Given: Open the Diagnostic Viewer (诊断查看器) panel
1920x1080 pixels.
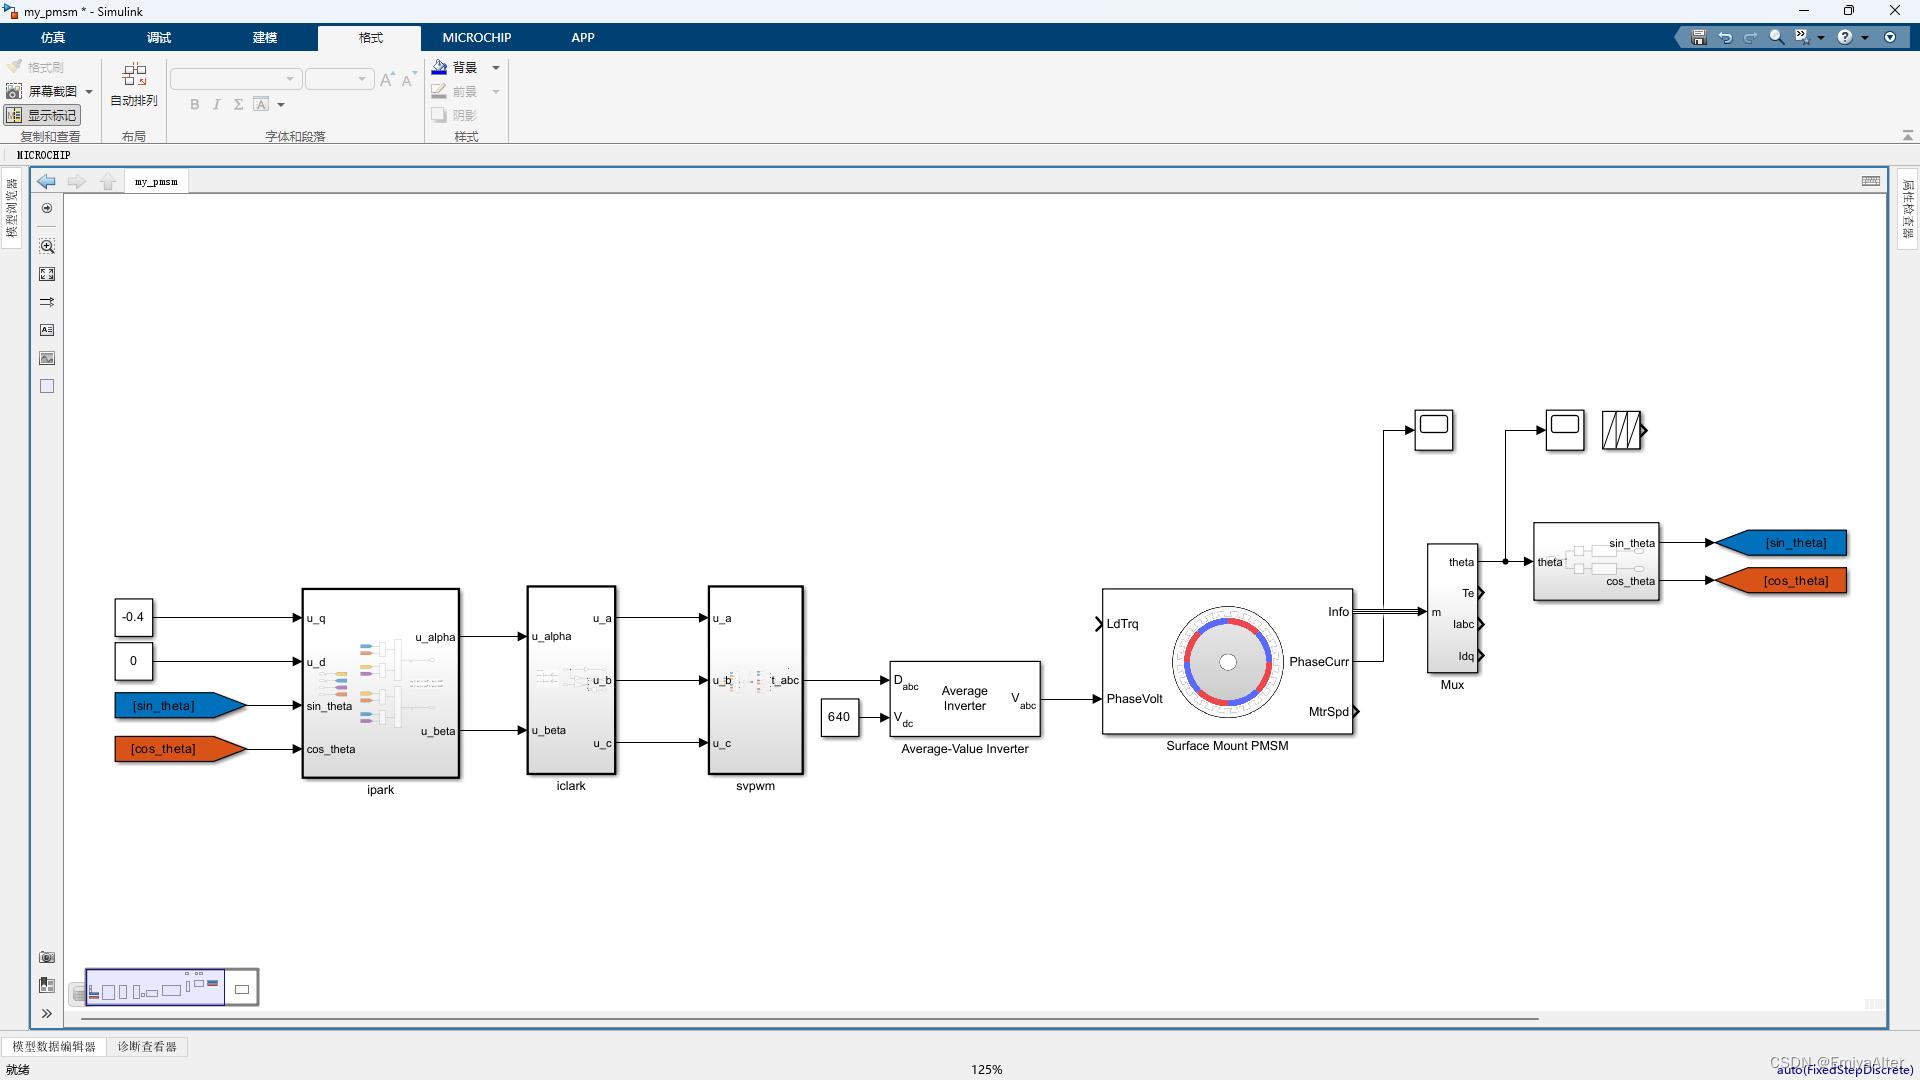Looking at the screenshot, I should [147, 1046].
